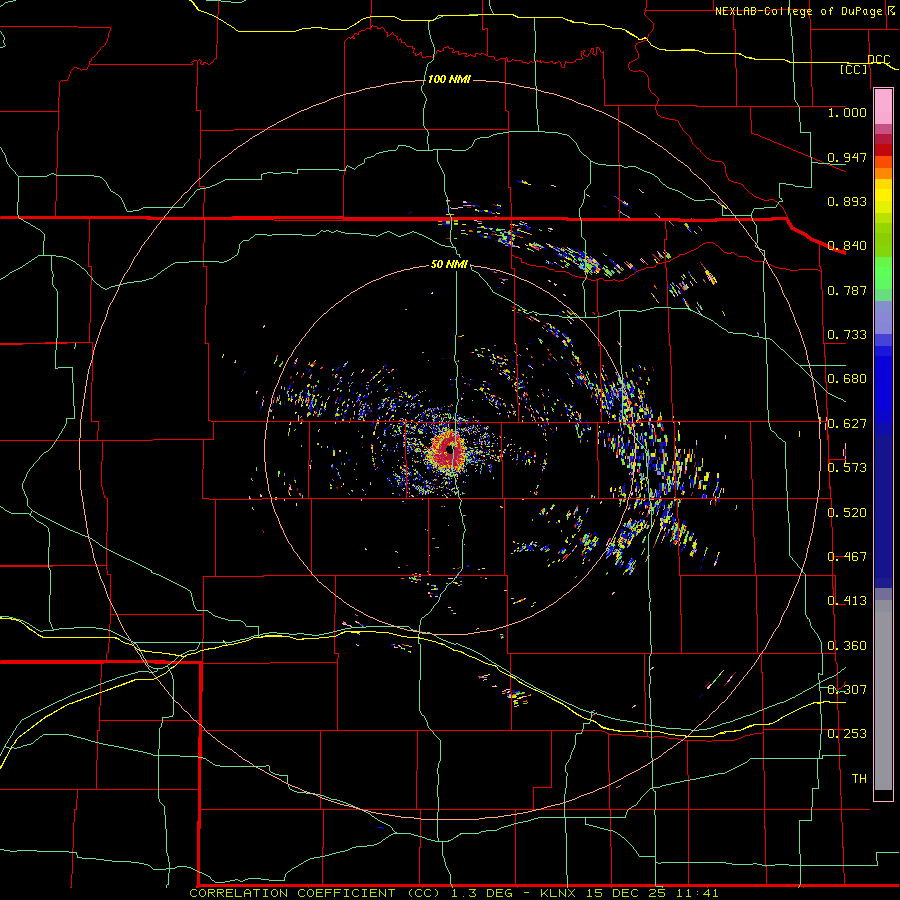The image size is (900, 900).
Task: Click the 0.413 color scale value
Action: click(847, 601)
